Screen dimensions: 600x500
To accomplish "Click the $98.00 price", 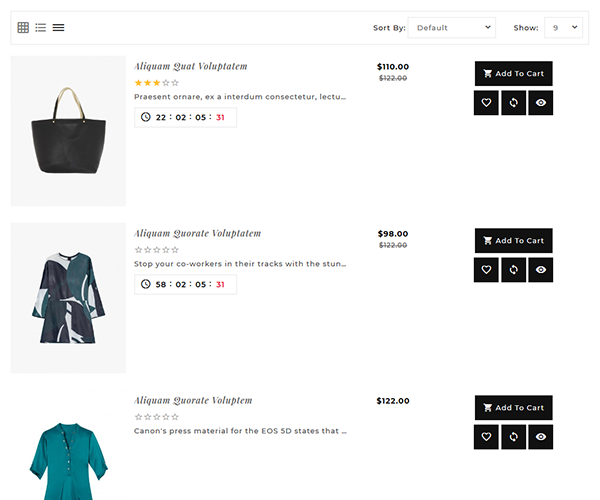I will click(393, 234).
